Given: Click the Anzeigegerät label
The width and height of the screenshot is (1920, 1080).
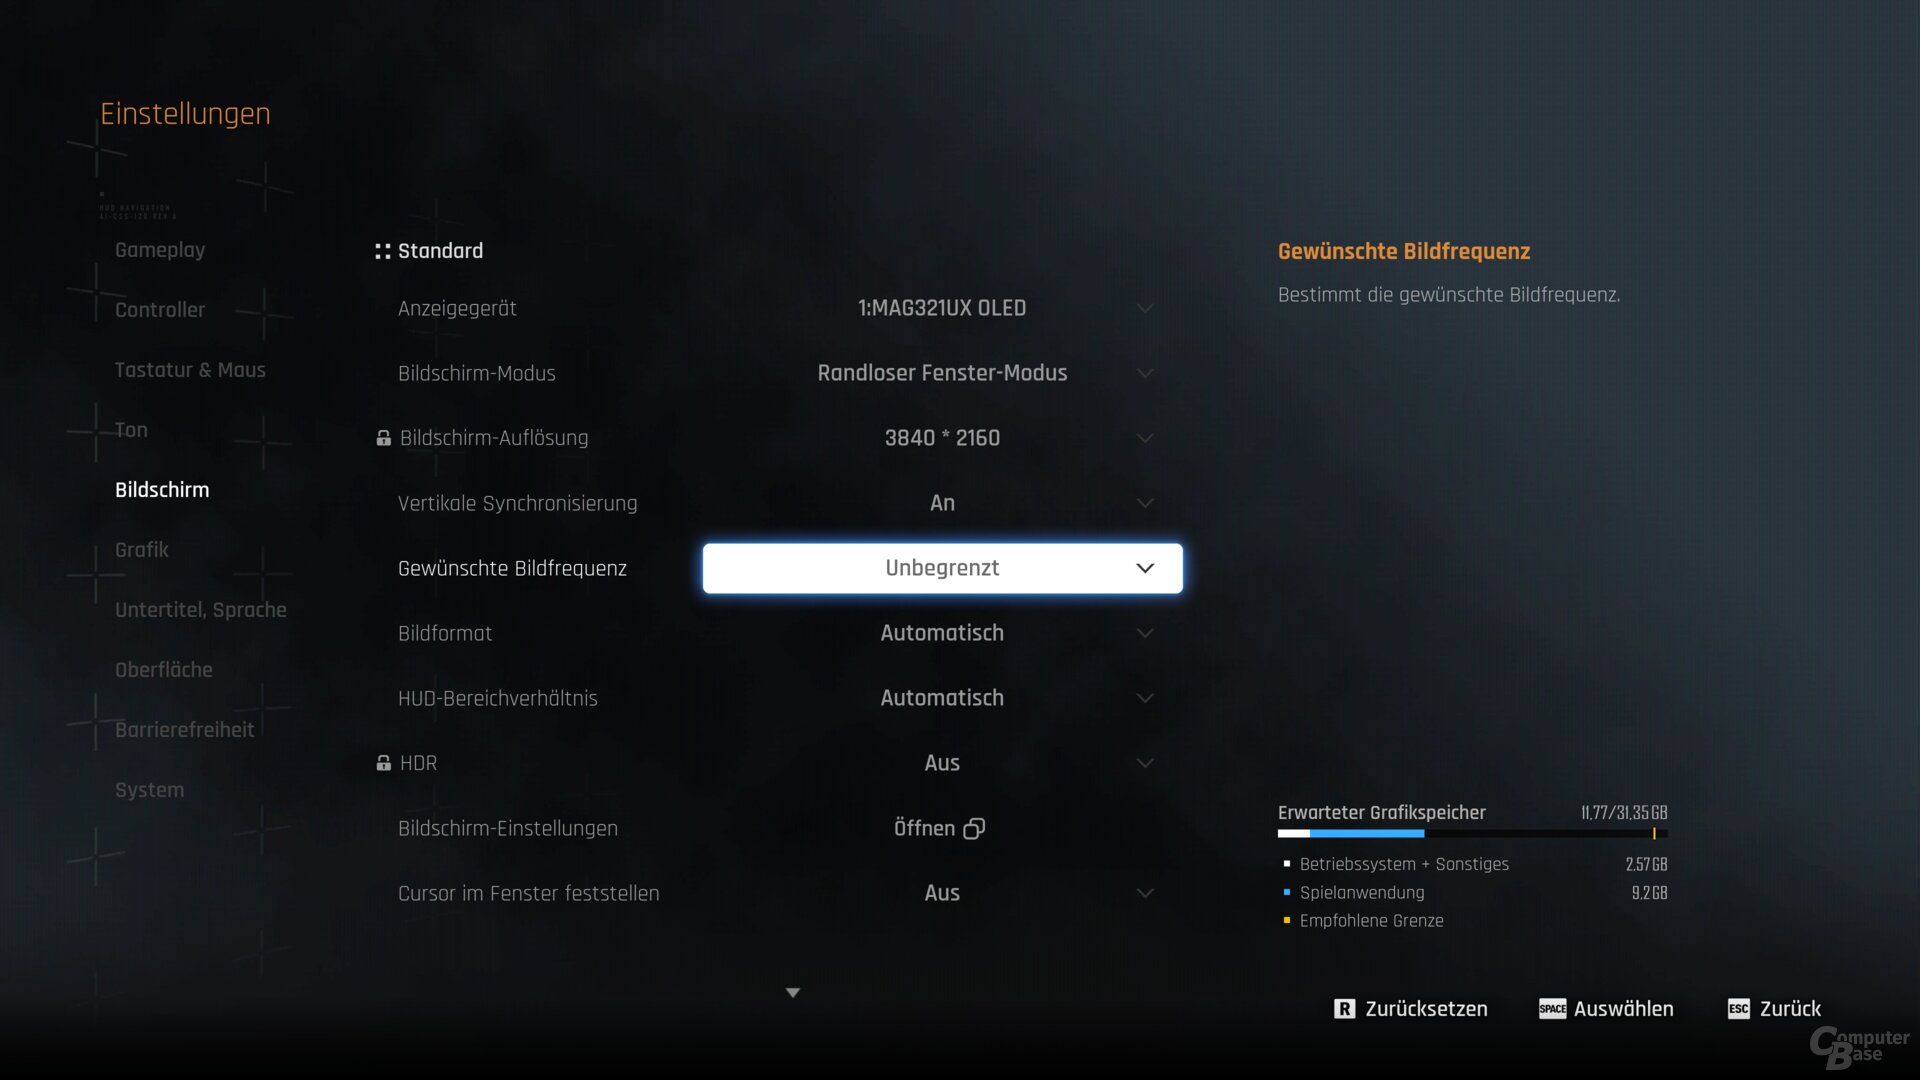Looking at the screenshot, I should coord(457,308).
